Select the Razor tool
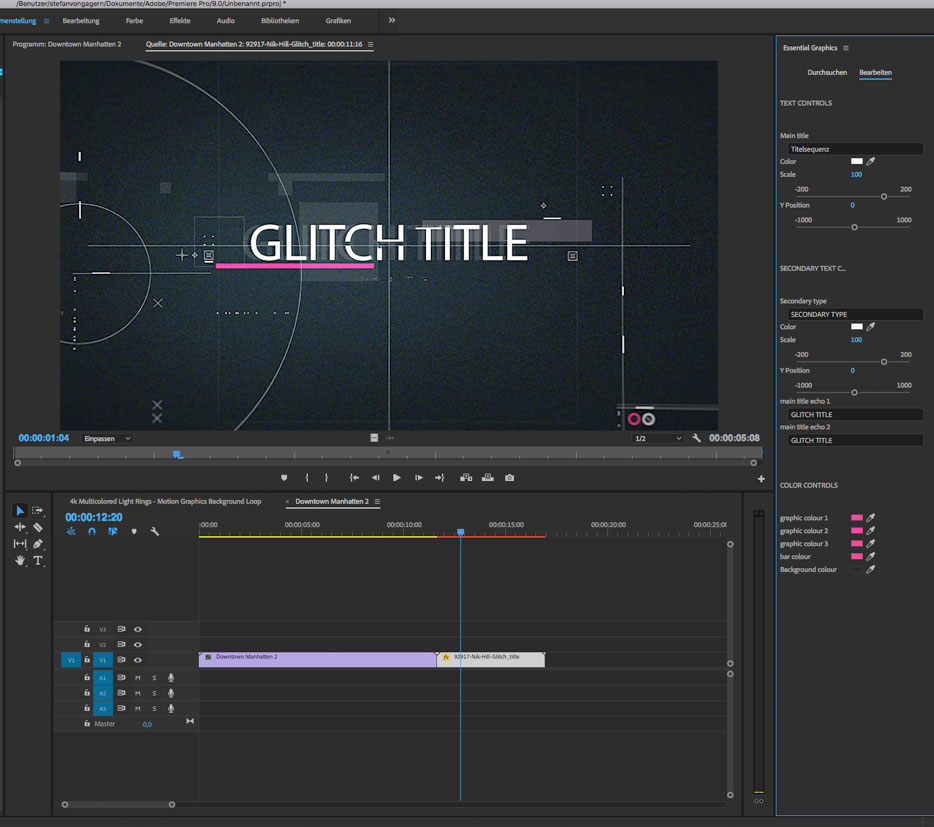Image resolution: width=934 pixels, height=827 pixels. point(38,527)
